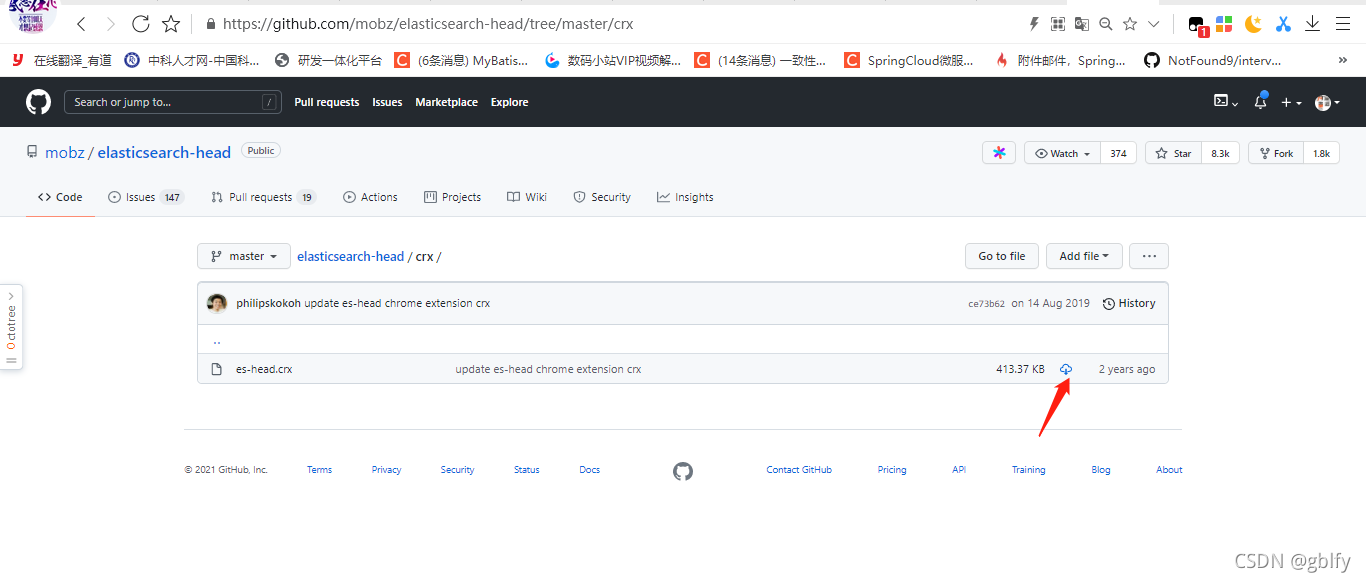Open the commit History link

click(x=1129, y=303)
